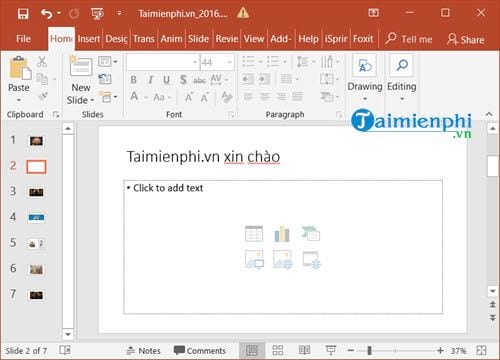Open the Transitions tab
500x360 pixels.
click(144, 39)
